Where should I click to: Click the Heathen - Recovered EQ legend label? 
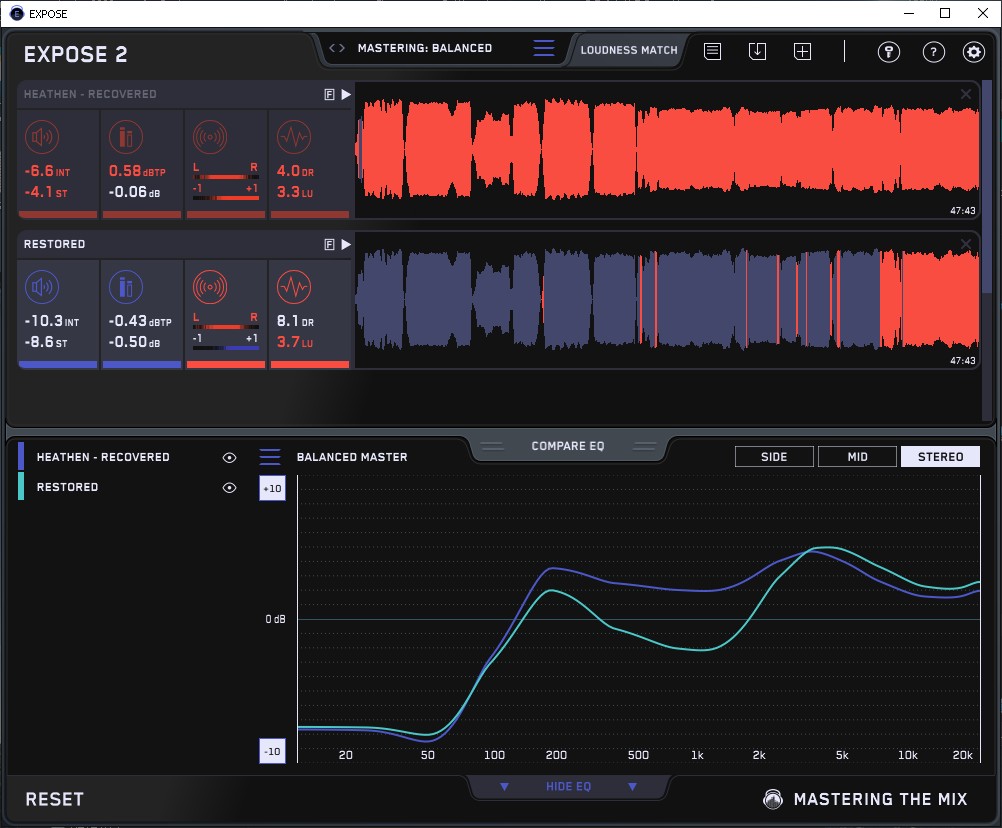click(x=103, y=457)
